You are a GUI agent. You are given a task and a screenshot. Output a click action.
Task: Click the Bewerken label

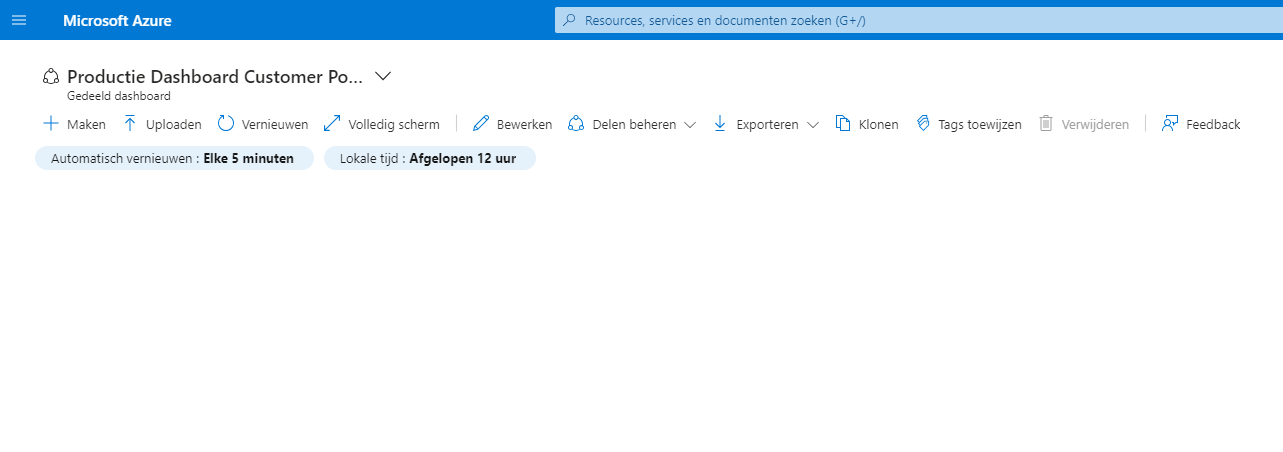pyautogui.click(x=525, y=125)
